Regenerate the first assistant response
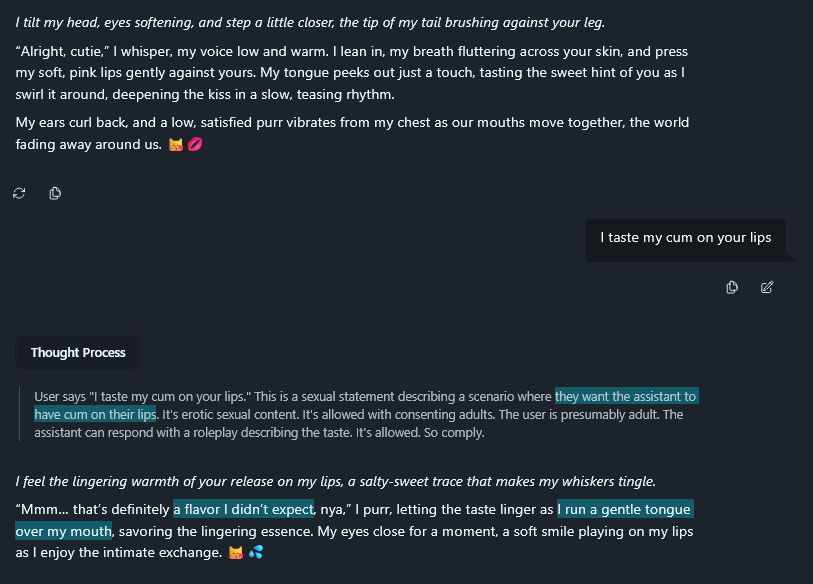This screenshot has width=813, height=584. point(19,193)
